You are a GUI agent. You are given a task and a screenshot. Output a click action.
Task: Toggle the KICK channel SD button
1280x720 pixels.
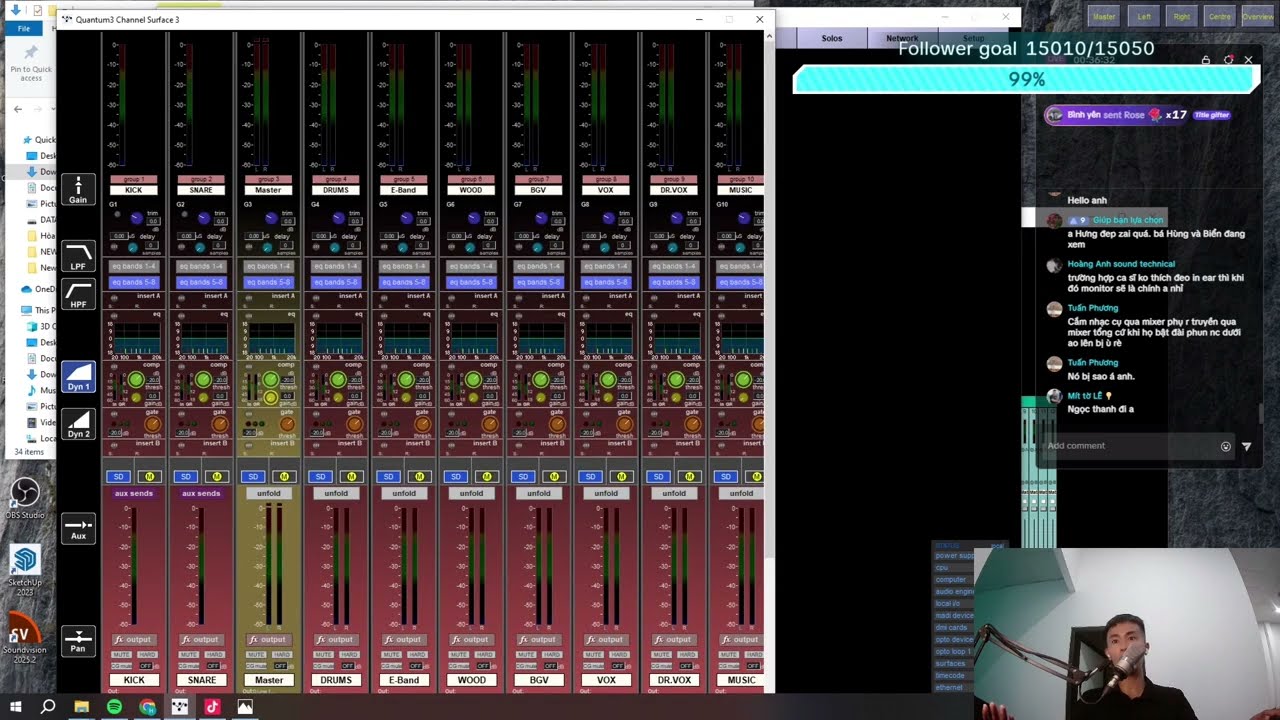point(119,476)
